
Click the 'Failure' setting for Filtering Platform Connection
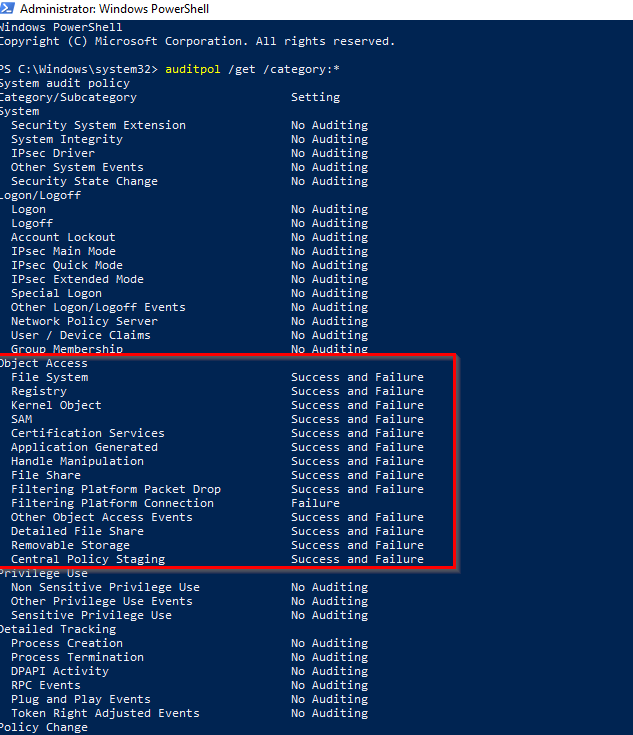316,503
